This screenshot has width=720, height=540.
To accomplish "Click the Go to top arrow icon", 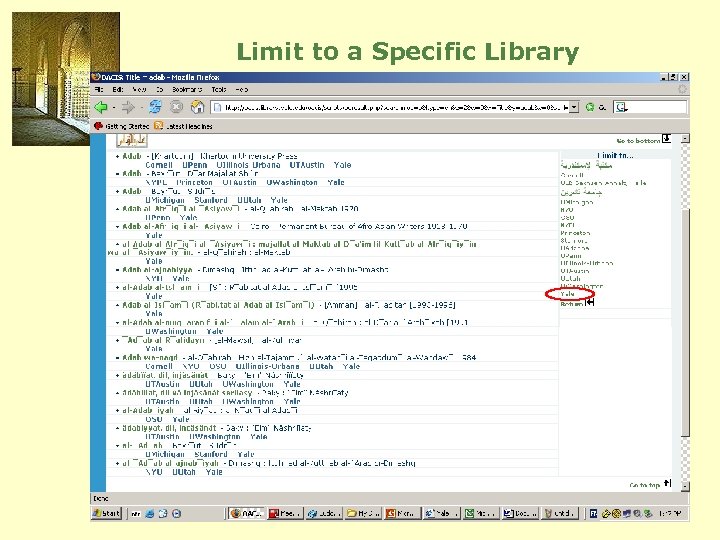I will click(x=667, y=483).
